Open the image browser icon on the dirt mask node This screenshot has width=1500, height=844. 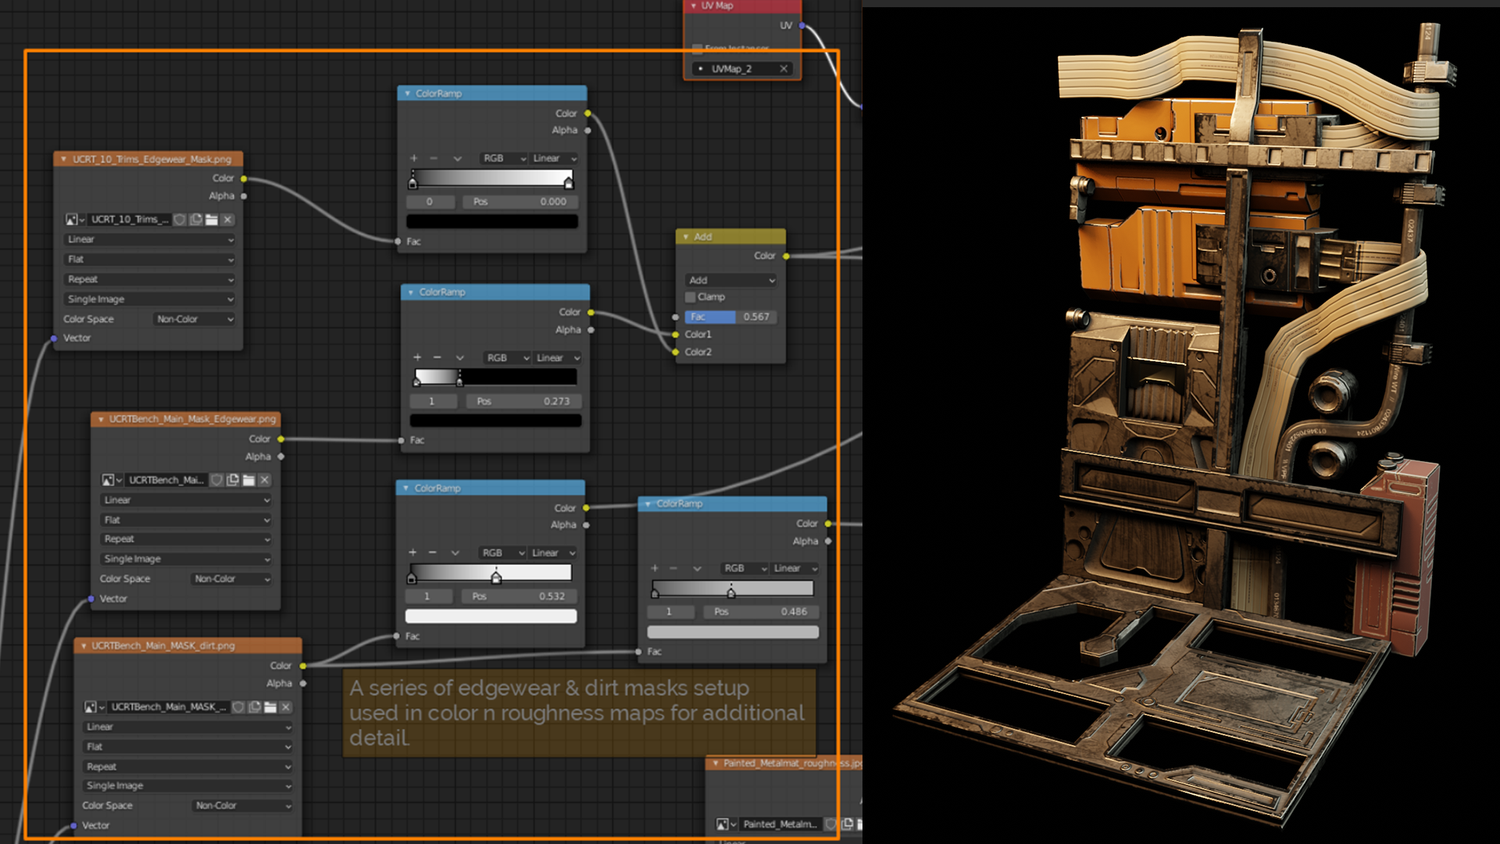[90, 707]
